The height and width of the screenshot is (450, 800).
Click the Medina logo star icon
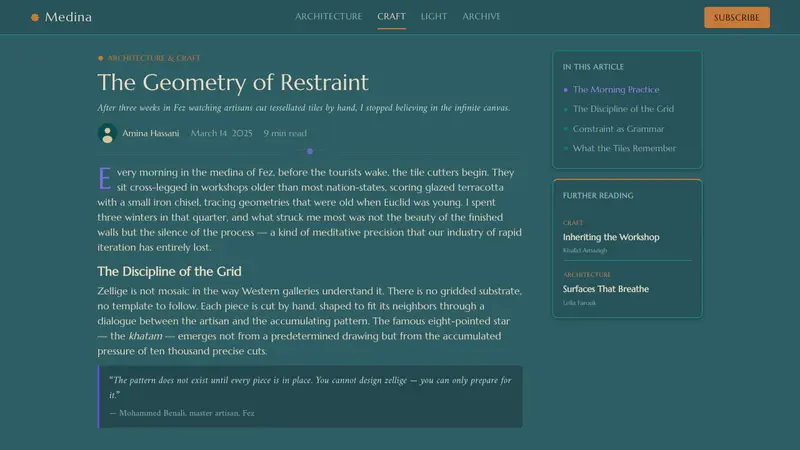35,17
